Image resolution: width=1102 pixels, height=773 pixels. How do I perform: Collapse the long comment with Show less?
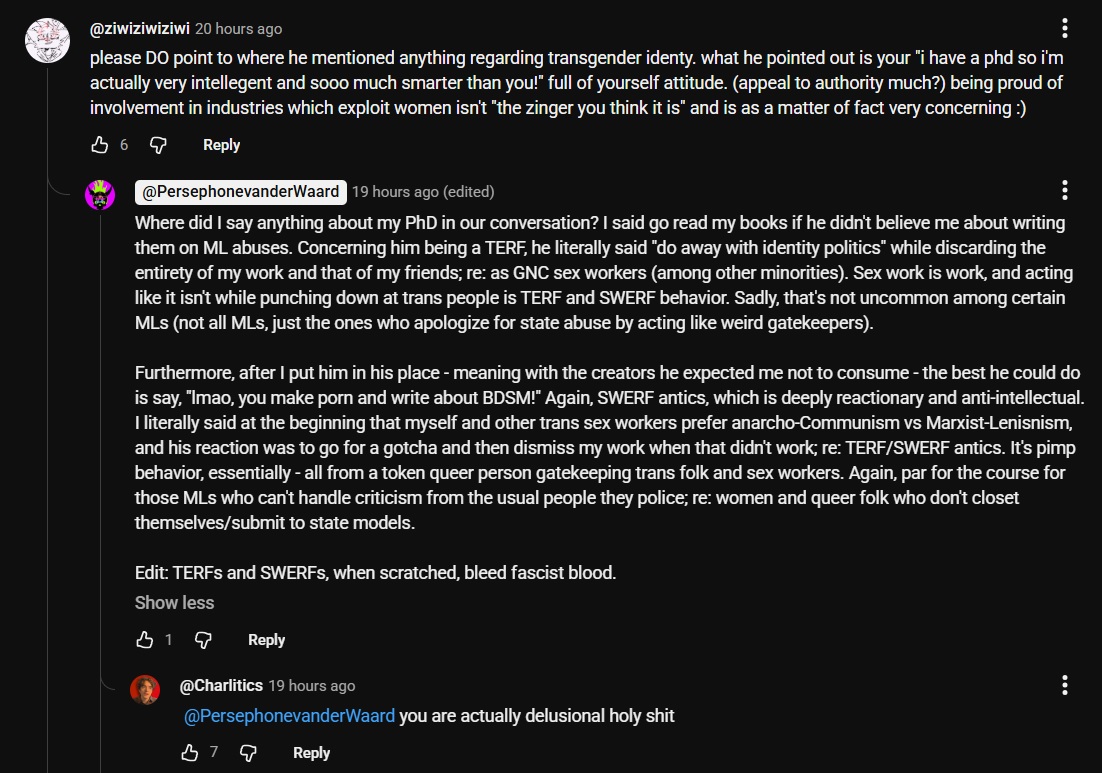click(174, 602)
